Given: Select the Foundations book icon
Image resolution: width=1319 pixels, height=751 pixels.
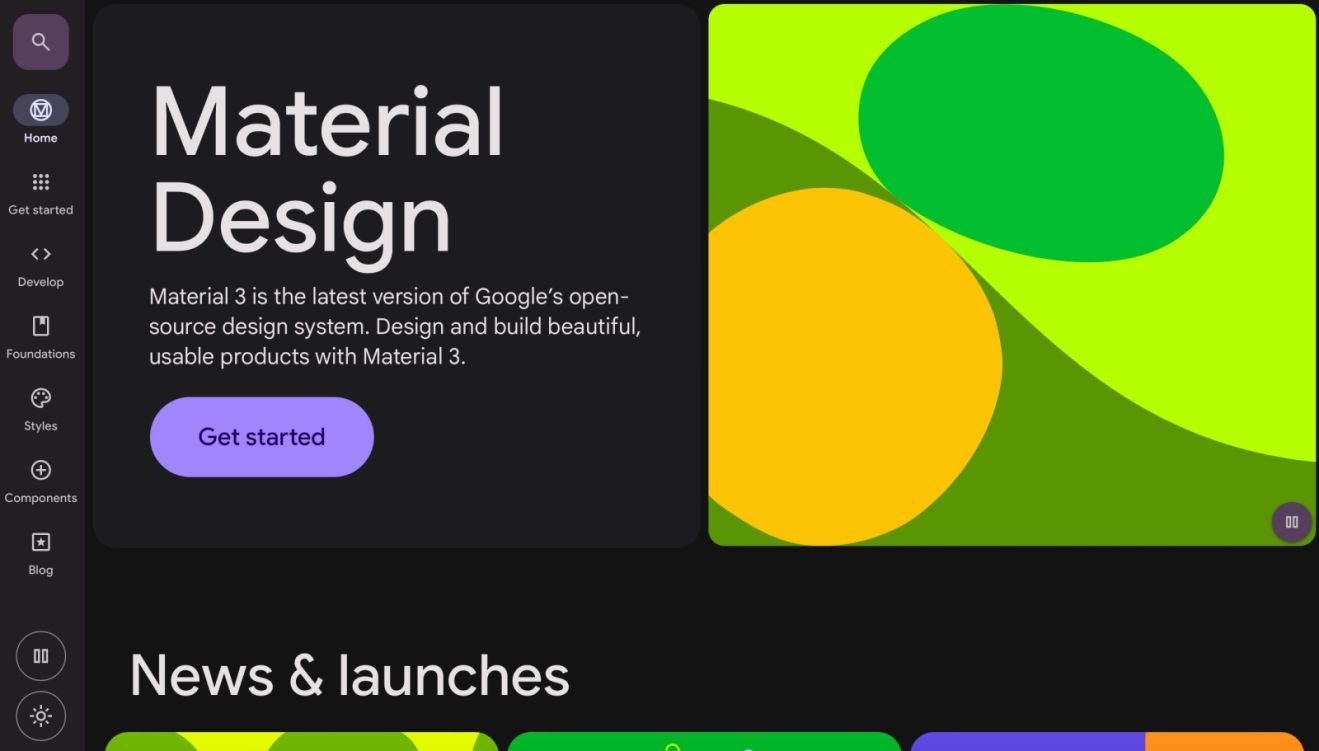Looking at the screenshot, I should (x=41, y=326).
